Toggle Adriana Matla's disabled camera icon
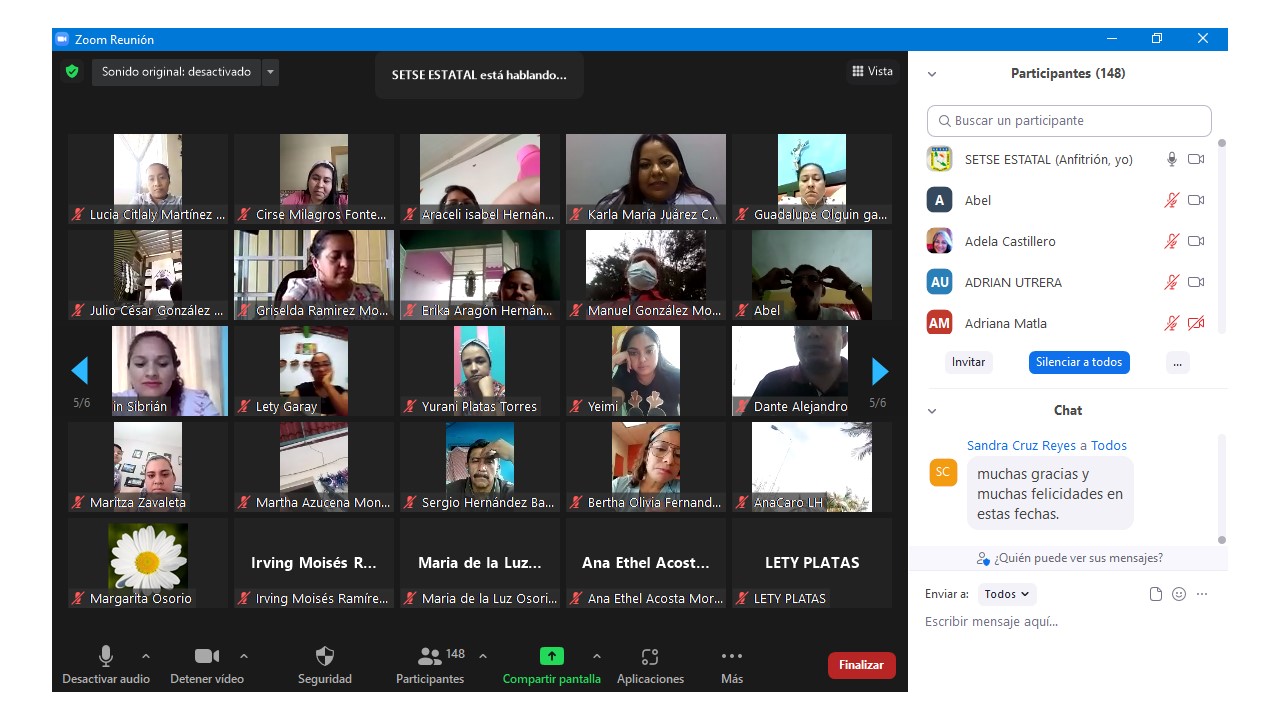1280x720 pixels. [x=1196, y=323]
